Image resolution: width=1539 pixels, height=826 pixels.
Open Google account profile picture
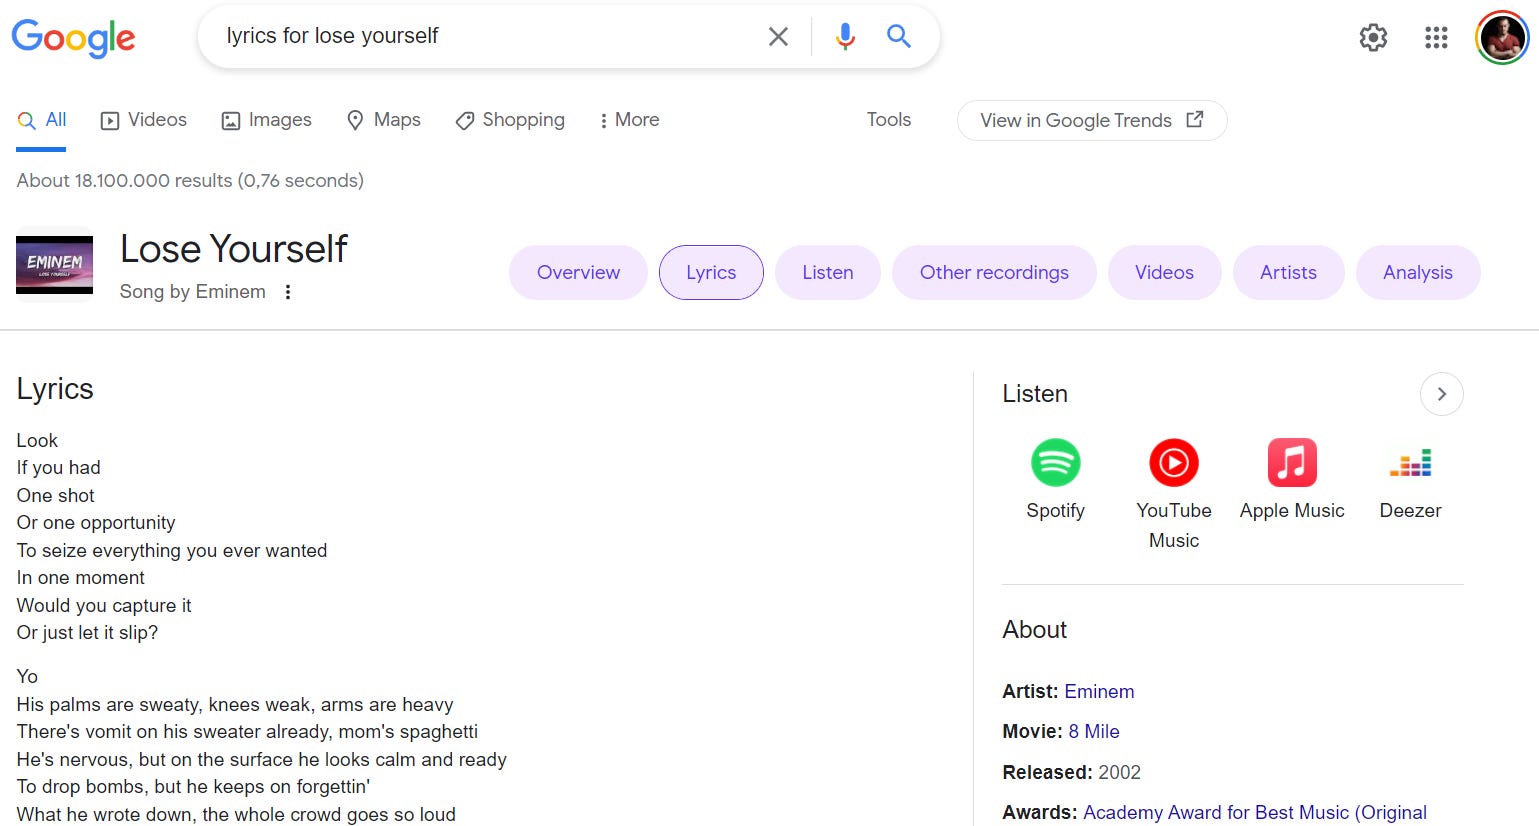tap(1502, 38)
